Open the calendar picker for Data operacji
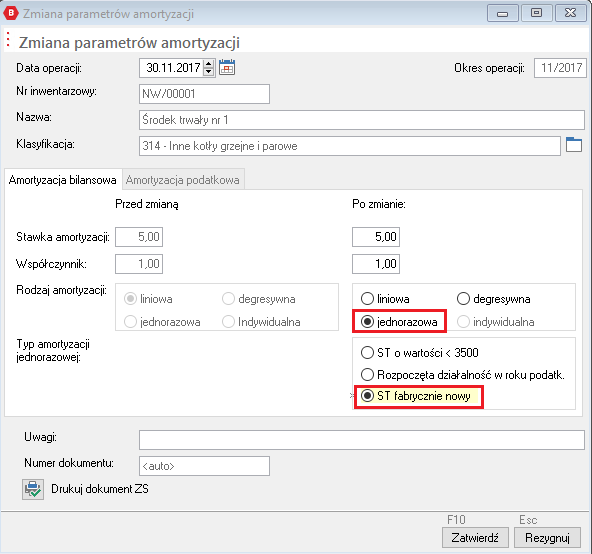Viewport: 592px width, 554px height. point(227,68)
